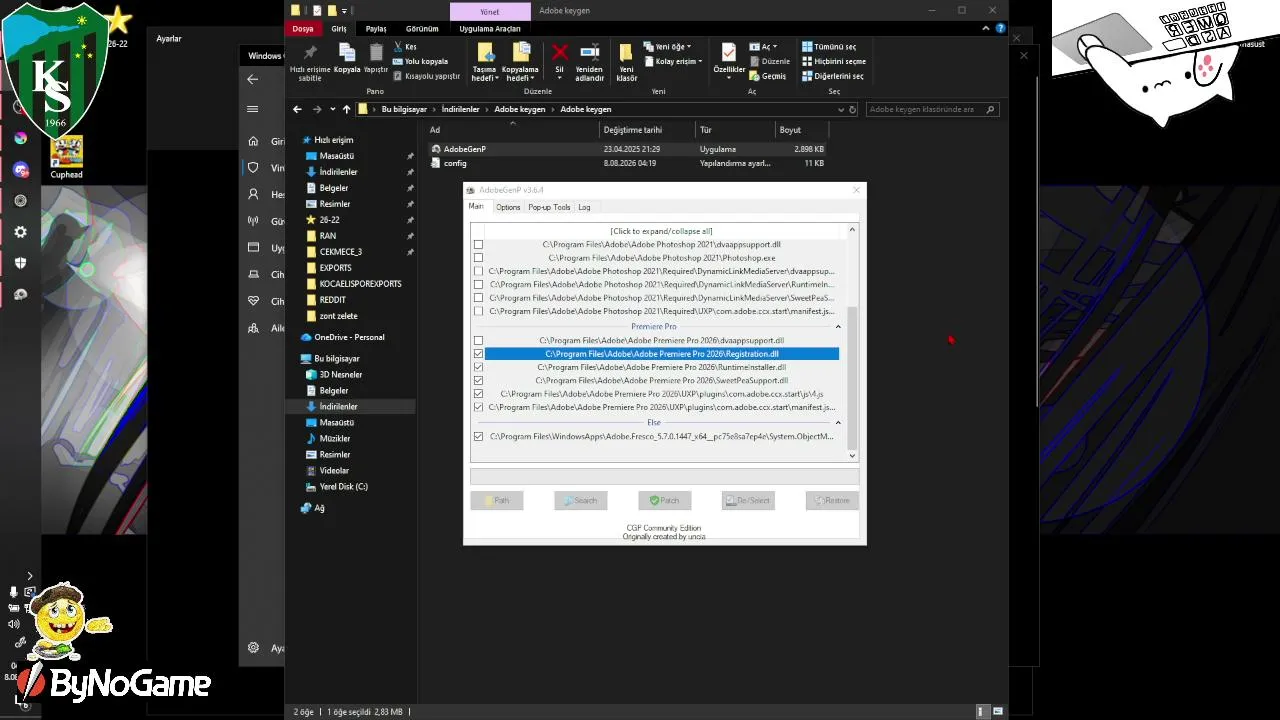The width and height of the screenshot is (1280, 720).
Task: Select the Main tab in AdobeGenP
Action: pyautogui.click(x=476, y=207)
